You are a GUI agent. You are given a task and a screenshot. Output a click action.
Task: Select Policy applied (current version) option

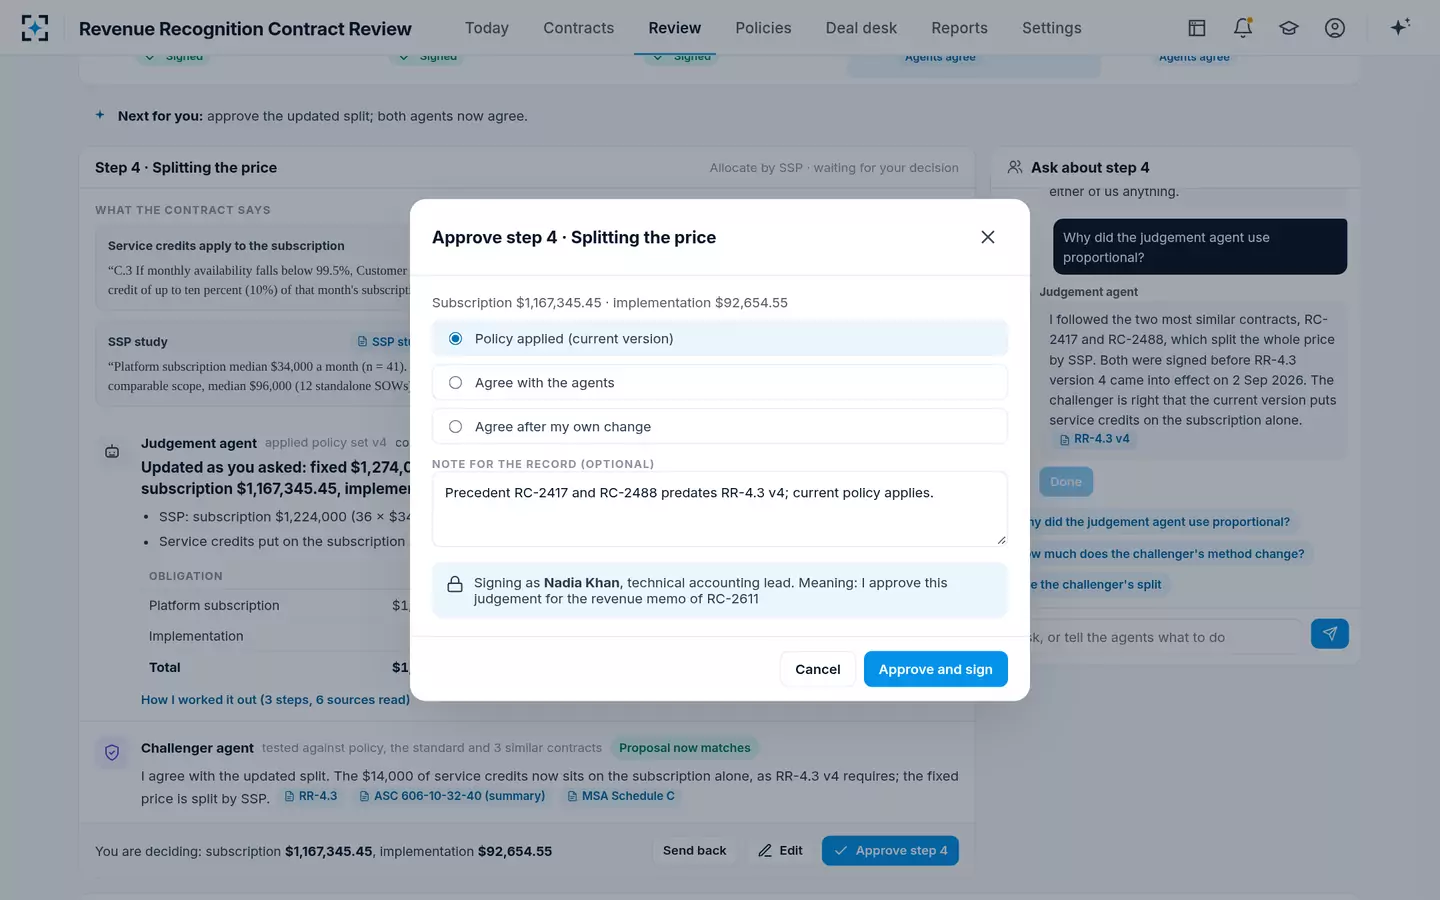pyautogui.click(x=720, y=339)
